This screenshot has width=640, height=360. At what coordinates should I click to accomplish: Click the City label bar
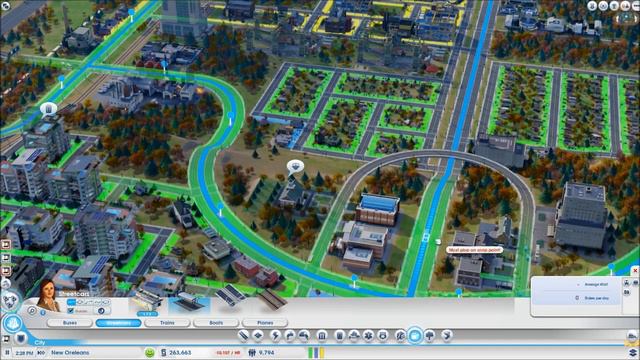tap(40, 342)
